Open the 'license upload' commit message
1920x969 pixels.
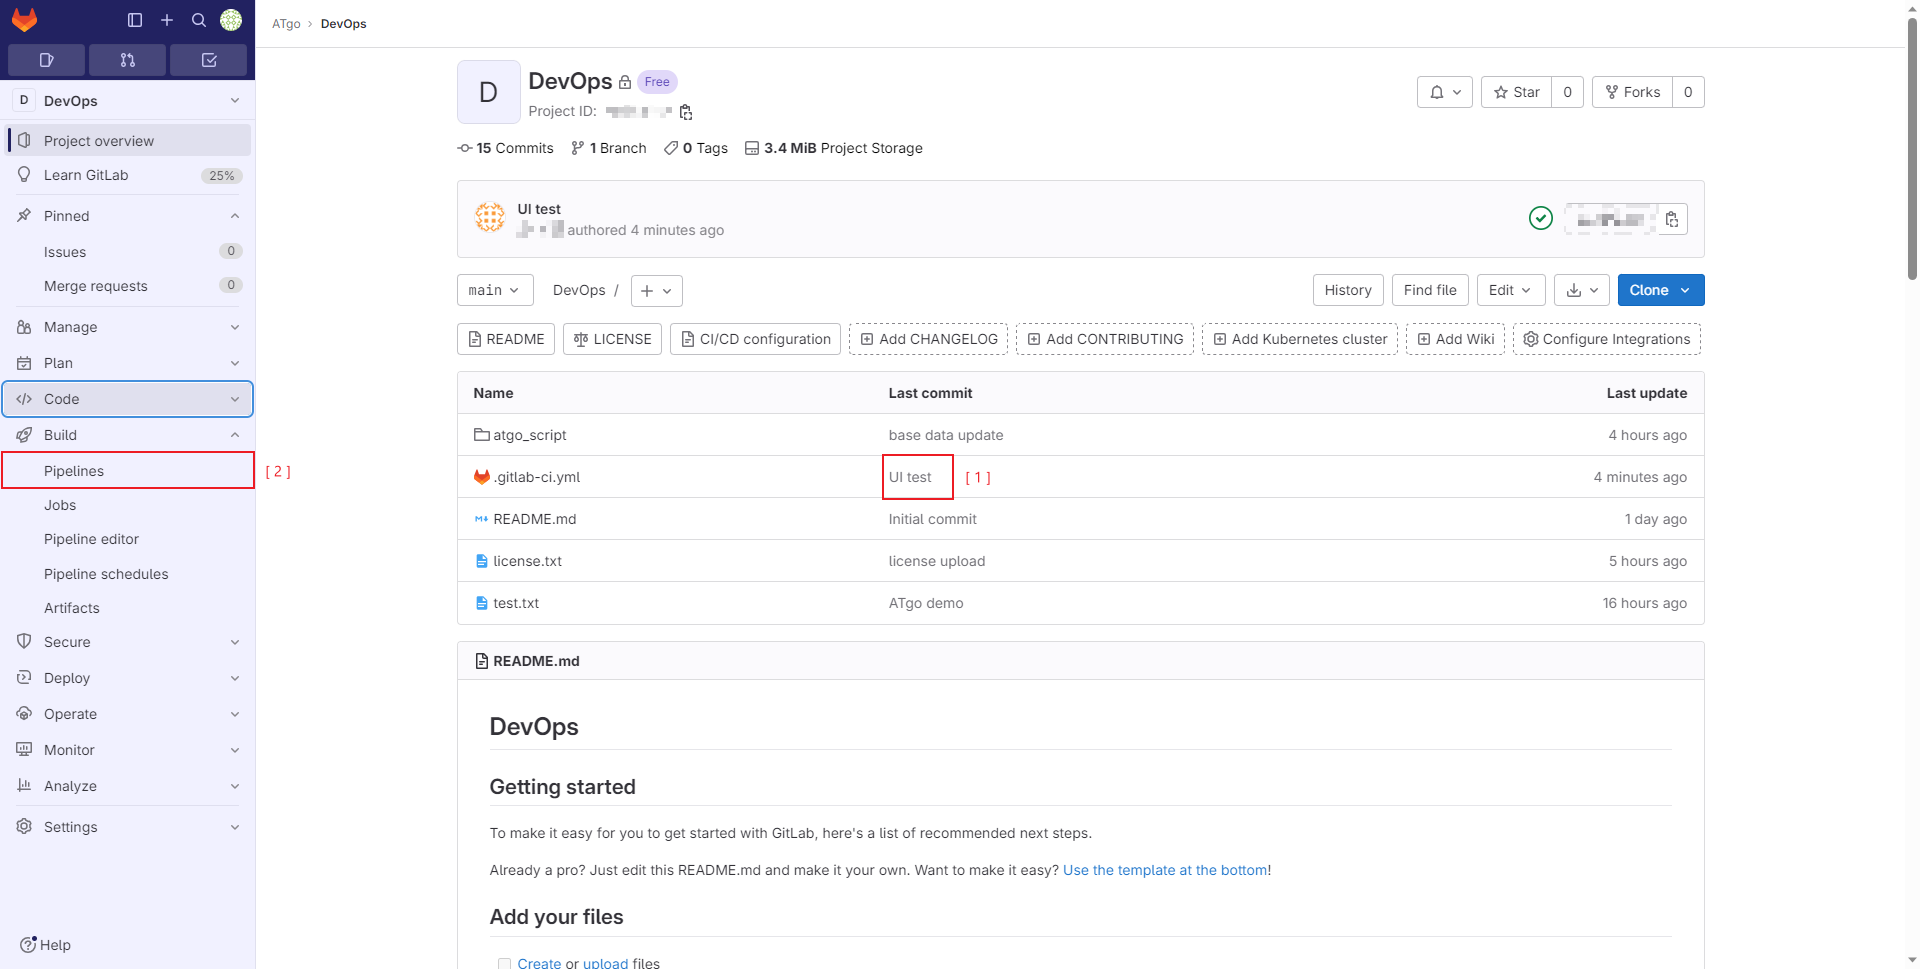point(937,561)
